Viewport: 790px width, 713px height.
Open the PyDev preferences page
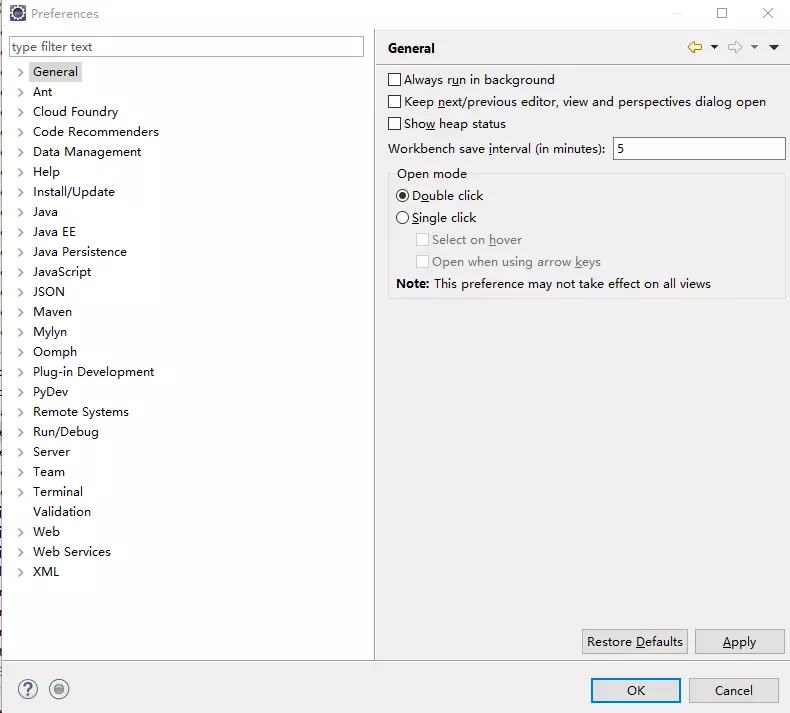coord(50,392)
